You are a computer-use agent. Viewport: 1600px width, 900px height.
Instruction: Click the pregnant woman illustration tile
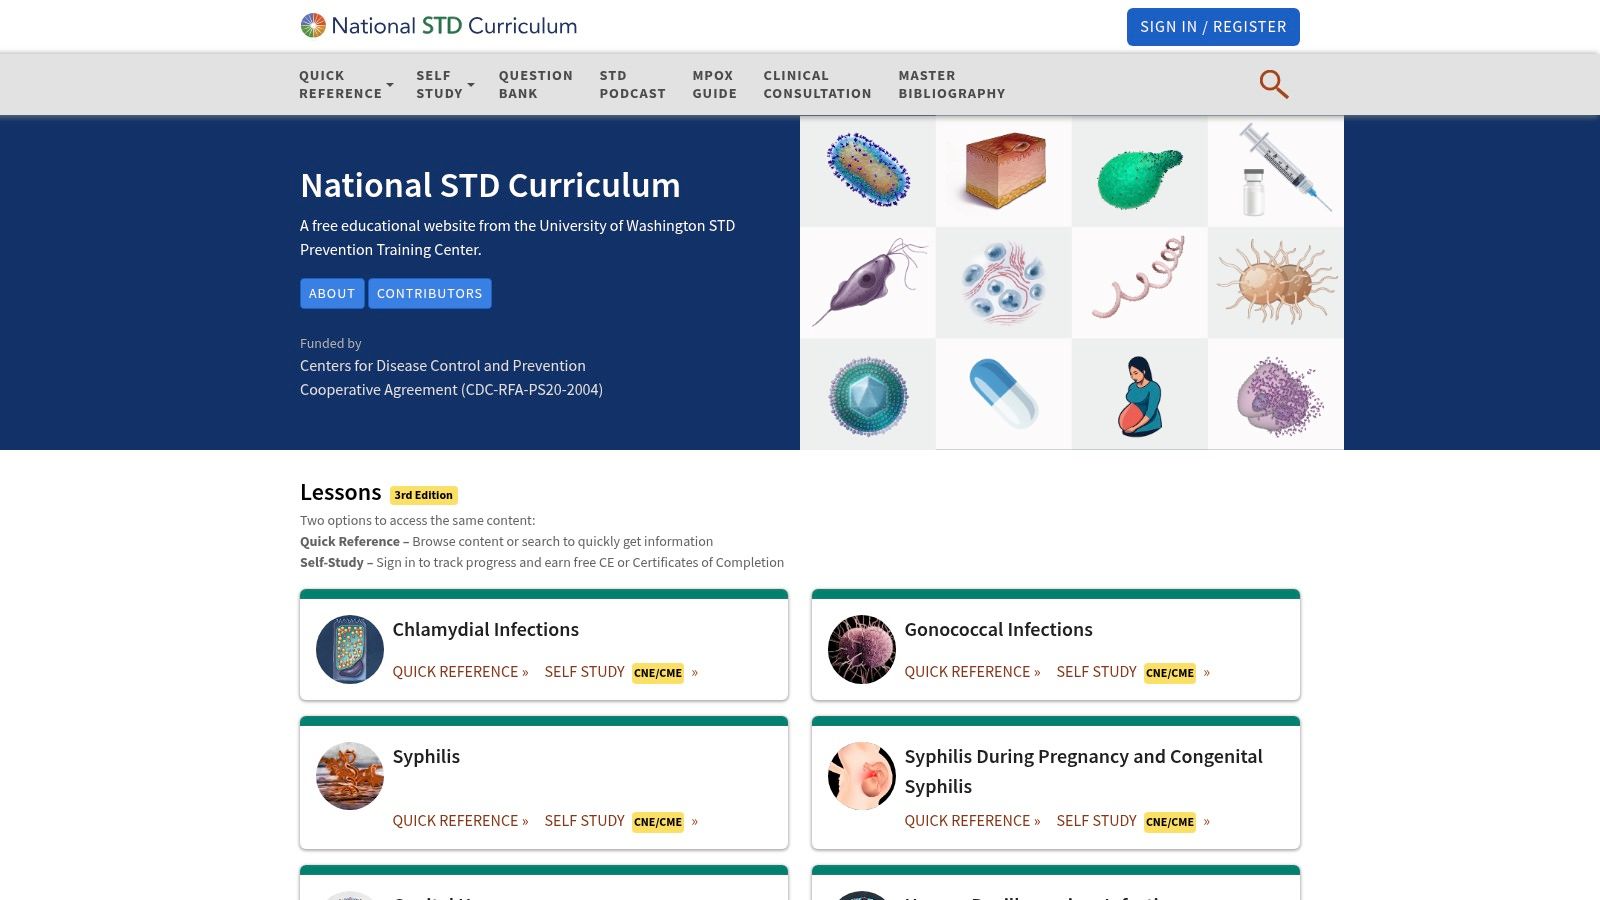coord(1140,394)
